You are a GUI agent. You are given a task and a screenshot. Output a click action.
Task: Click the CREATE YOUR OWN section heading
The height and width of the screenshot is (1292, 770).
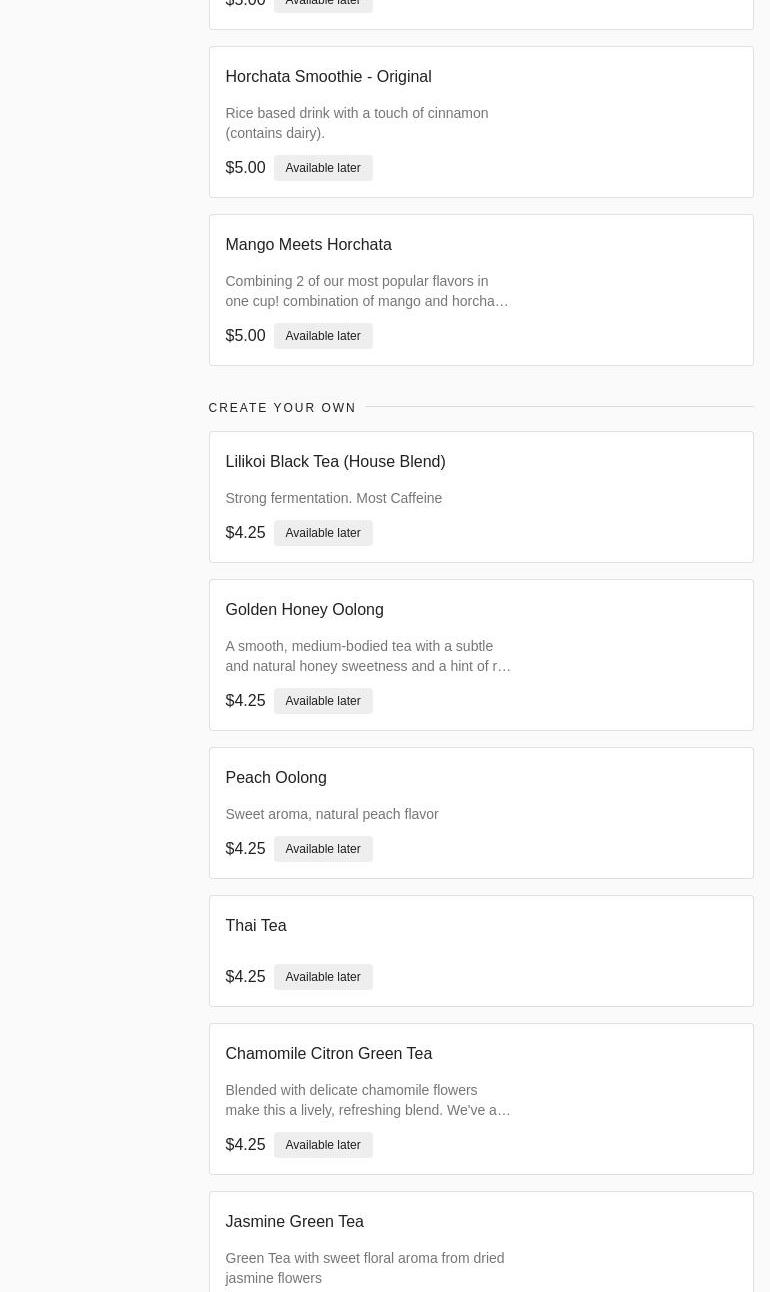282,408
